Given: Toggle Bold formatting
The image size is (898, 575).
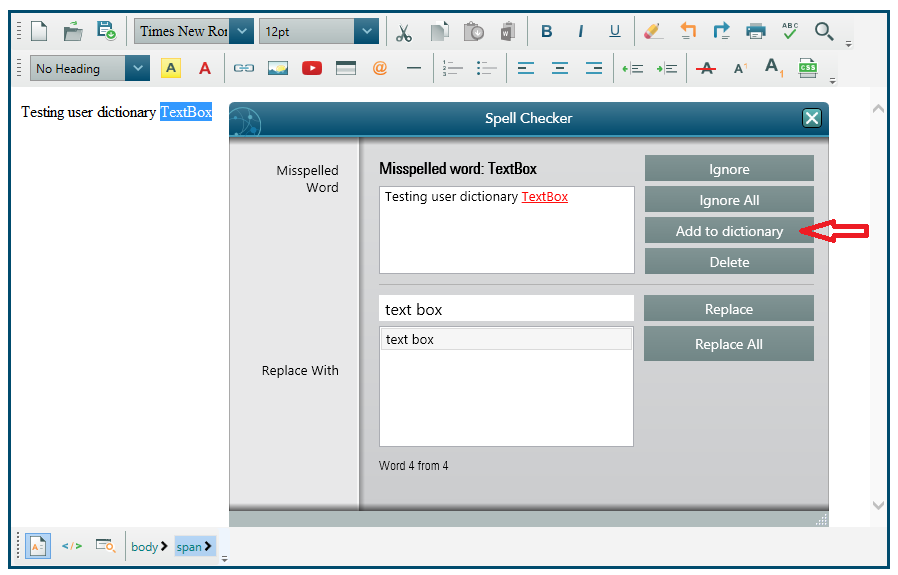Looking at the screenshot, I should [547, 31].
